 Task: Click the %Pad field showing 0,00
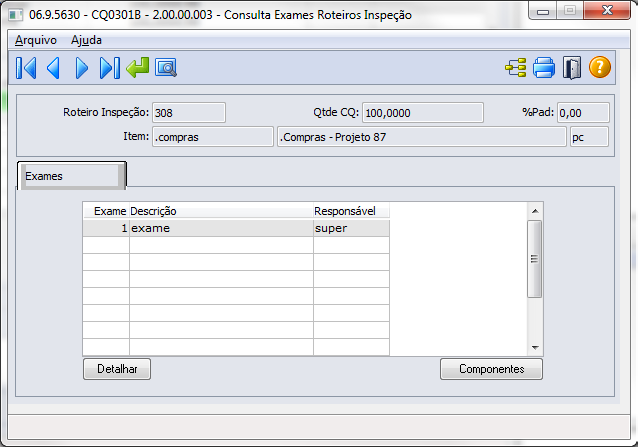point(583,113)
